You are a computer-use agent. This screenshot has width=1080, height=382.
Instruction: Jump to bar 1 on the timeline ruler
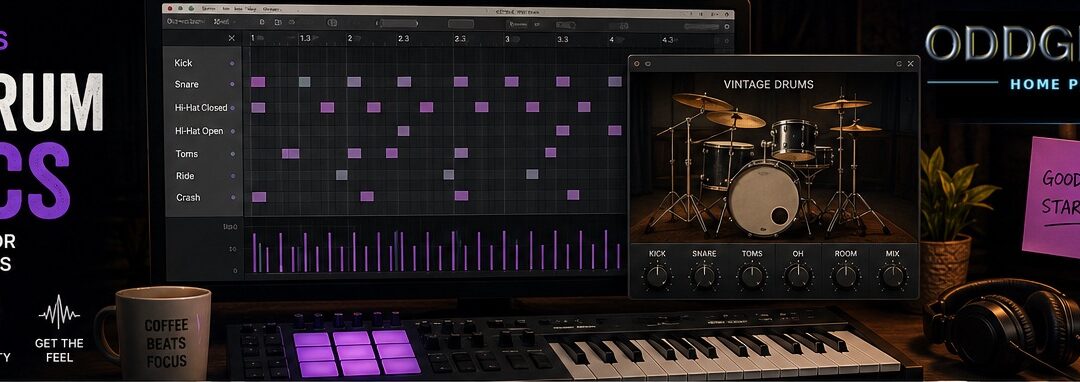253,39
